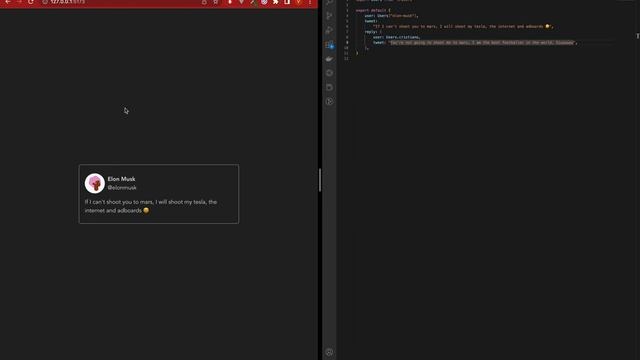640x360 pixels.
Task: Open the browser three-dot menu
Action: (310, 2)
